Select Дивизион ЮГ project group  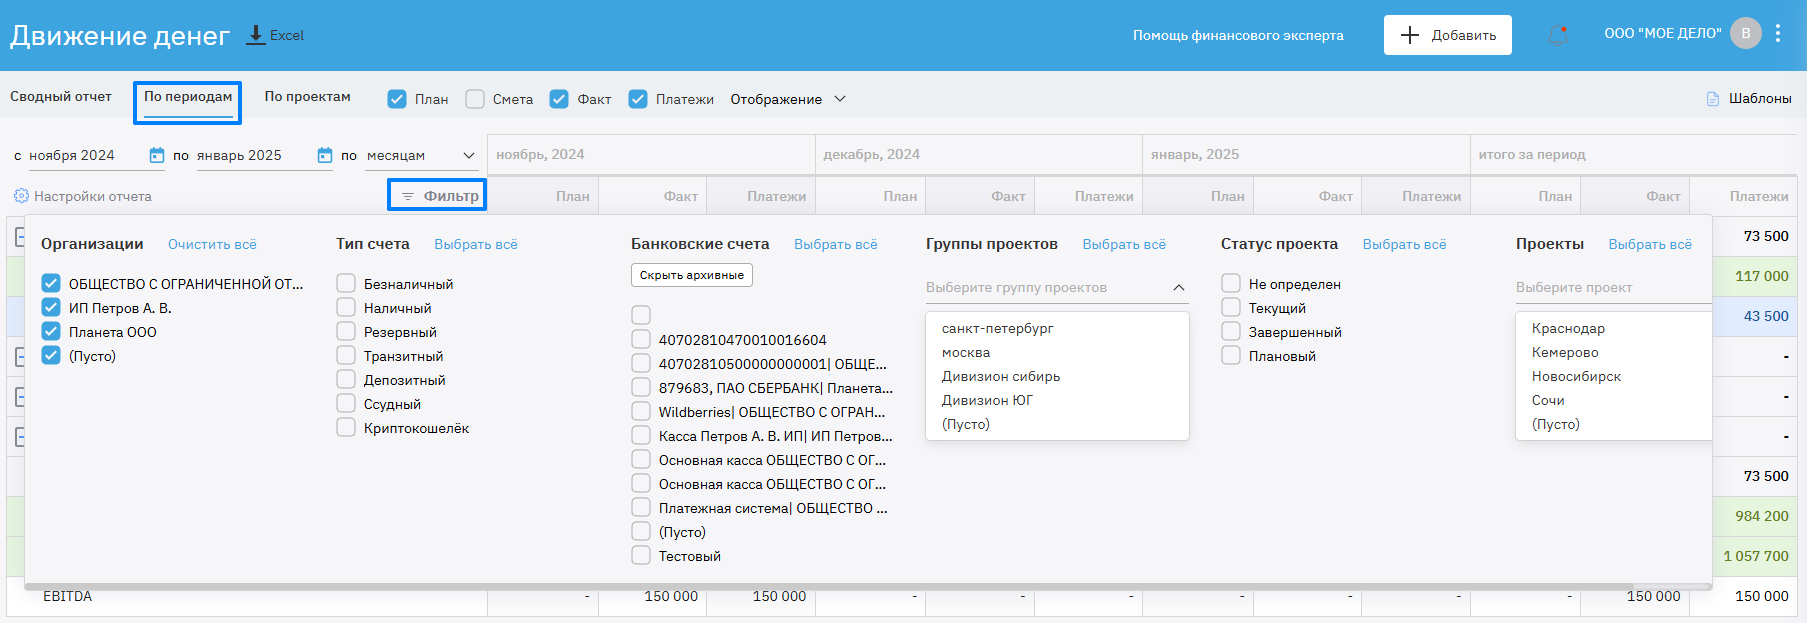(x=987, y=400)
